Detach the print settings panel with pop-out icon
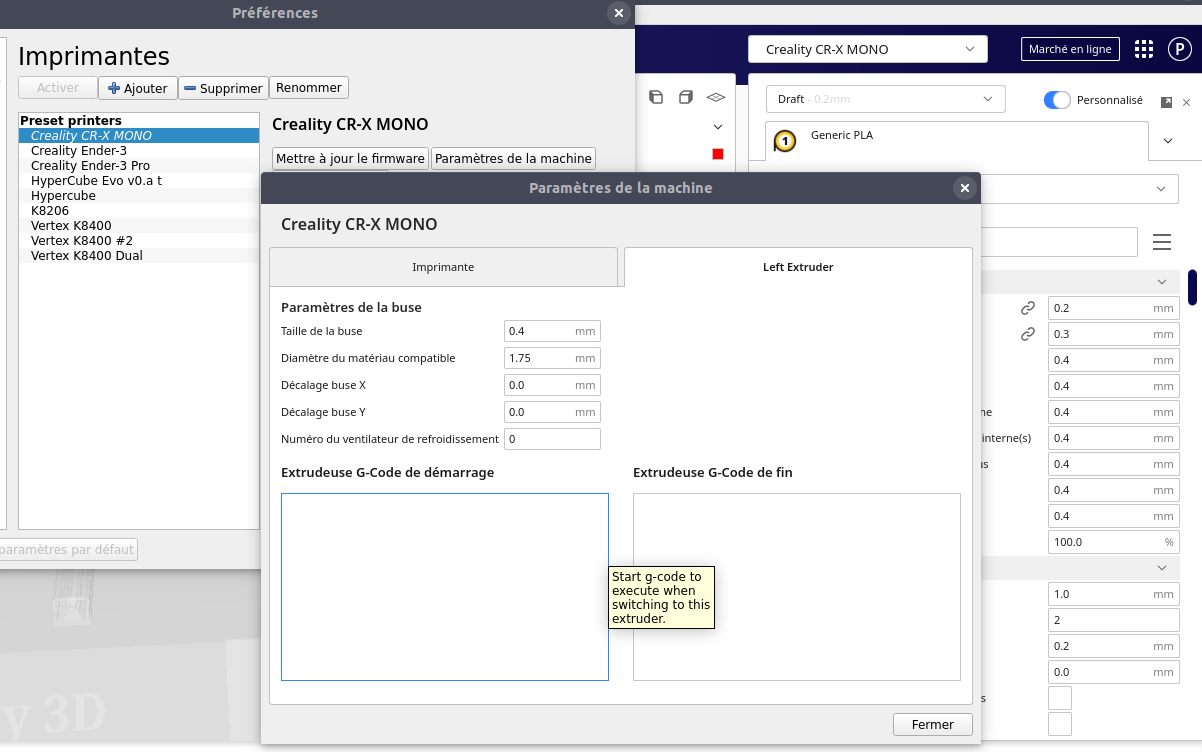Image resolution: width=1202 pixels, height=752 pixels. tap(1166, 102)
